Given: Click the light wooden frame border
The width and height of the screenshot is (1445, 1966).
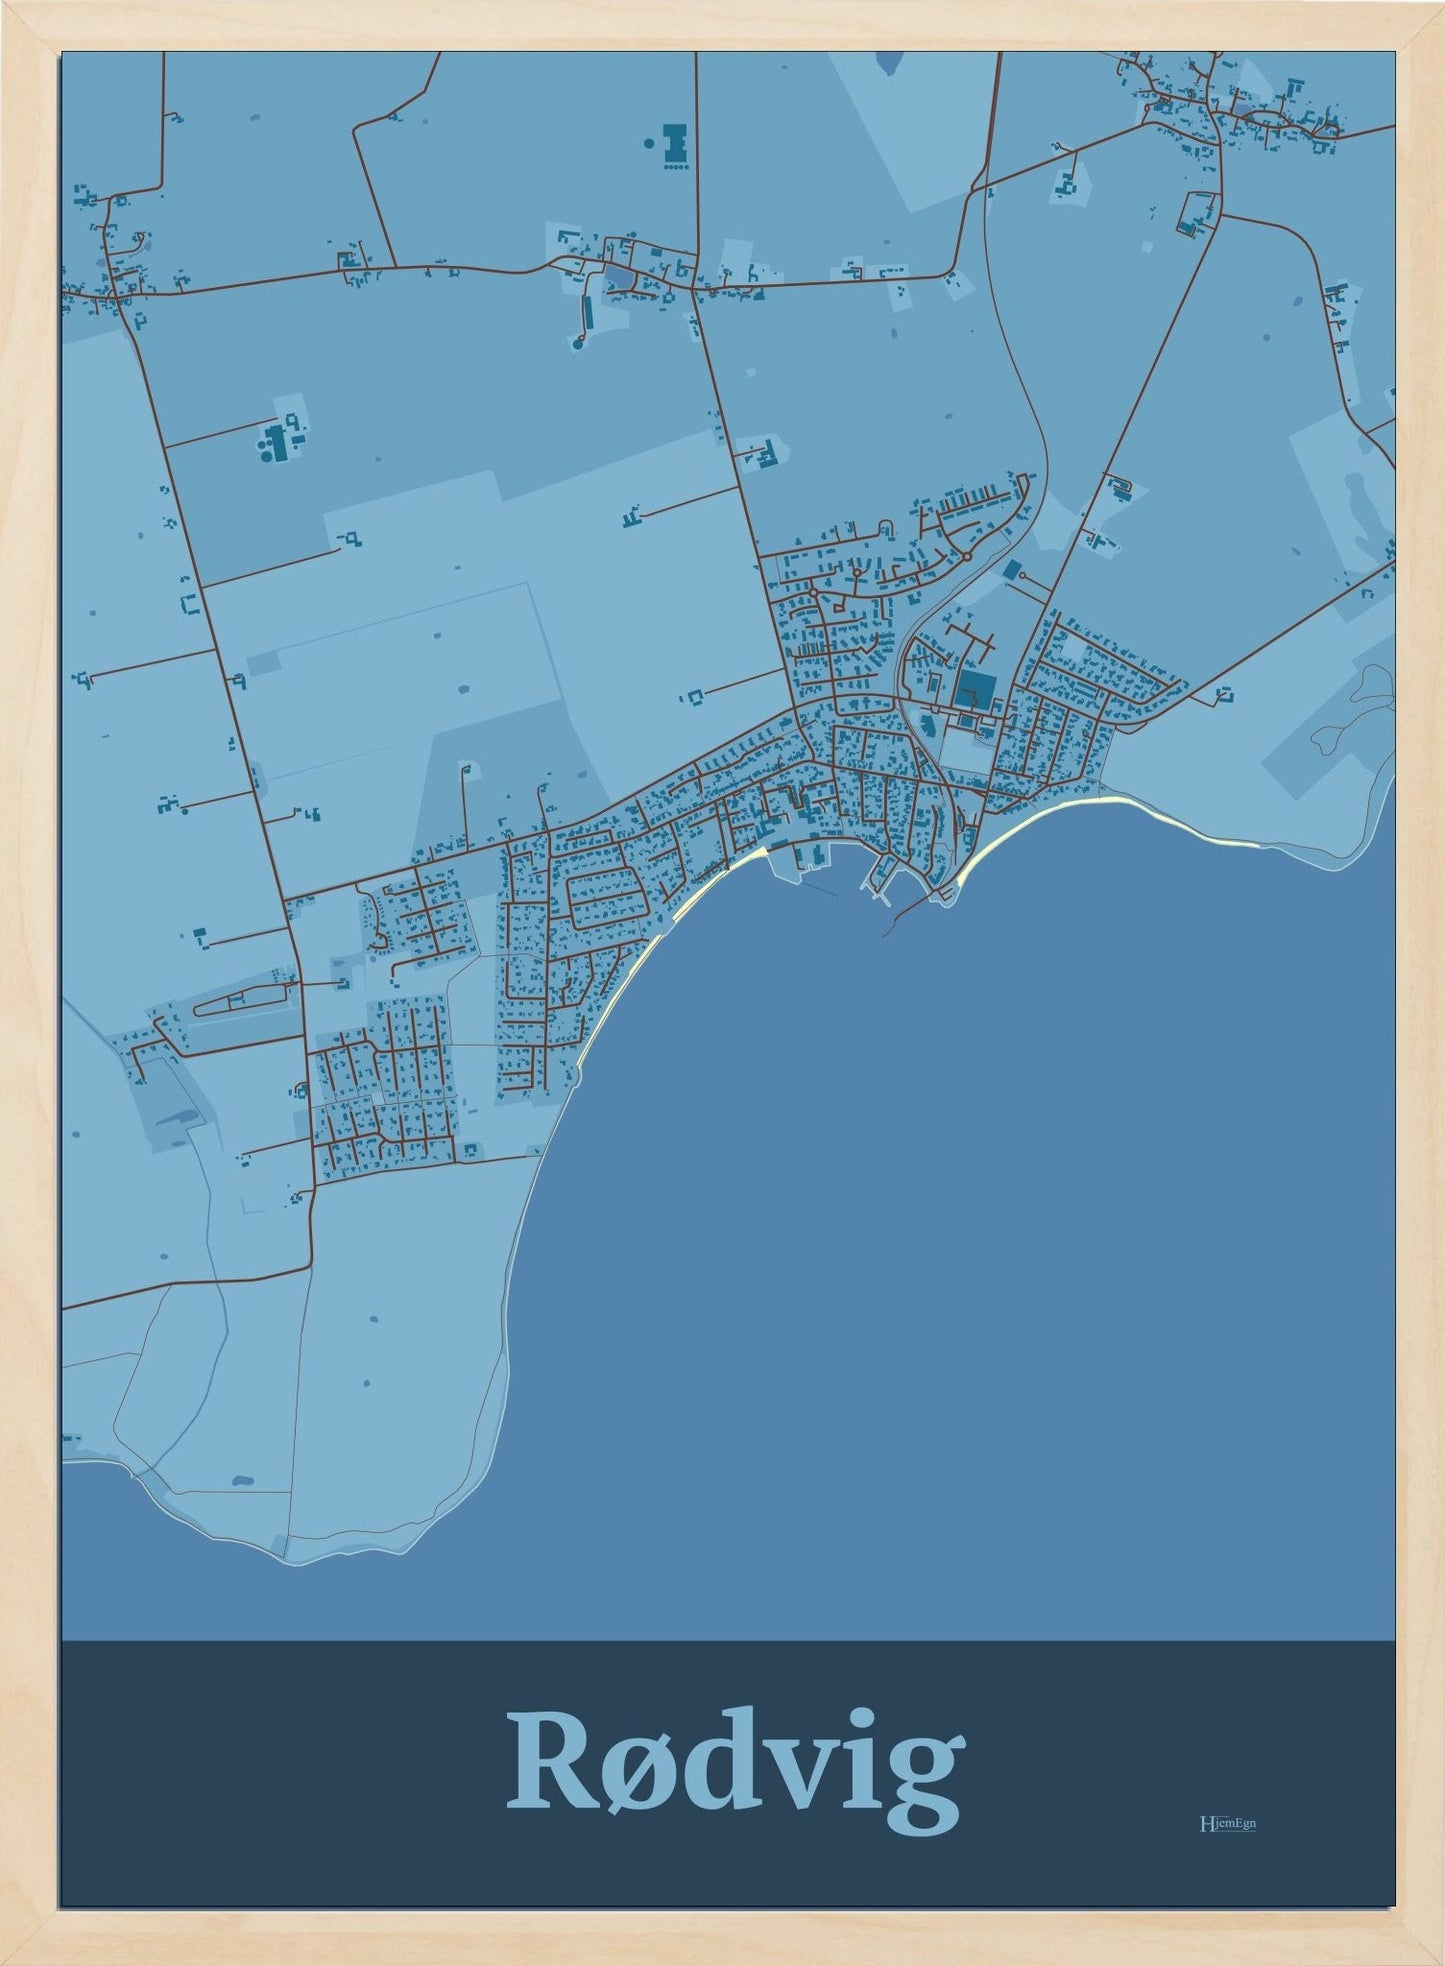Looking at the screenshot, I should pos(30,1000).
